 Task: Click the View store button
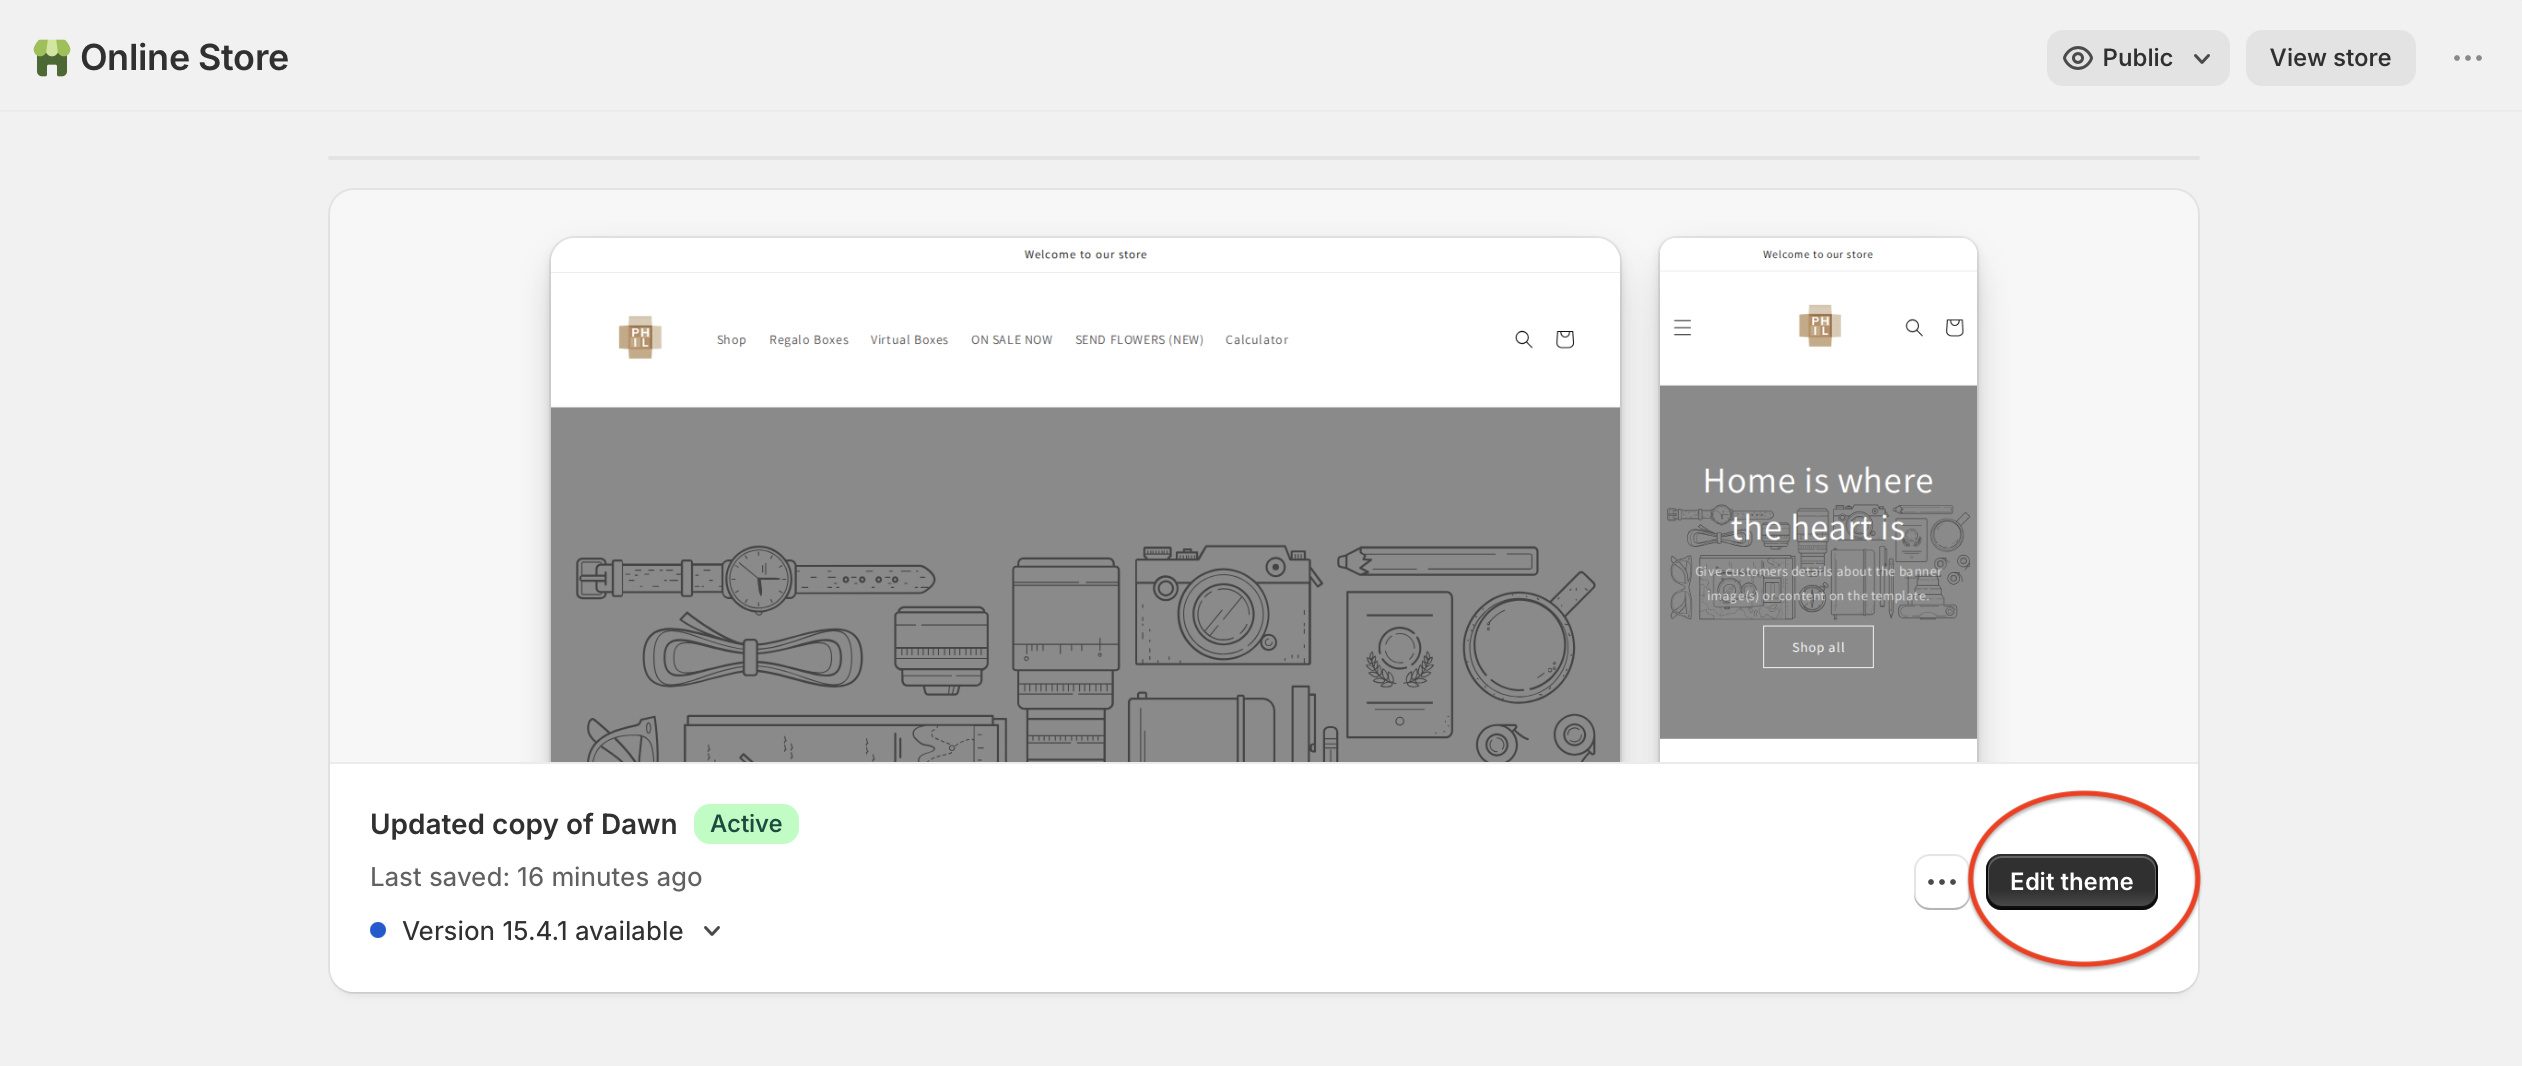pos(2330,58)
